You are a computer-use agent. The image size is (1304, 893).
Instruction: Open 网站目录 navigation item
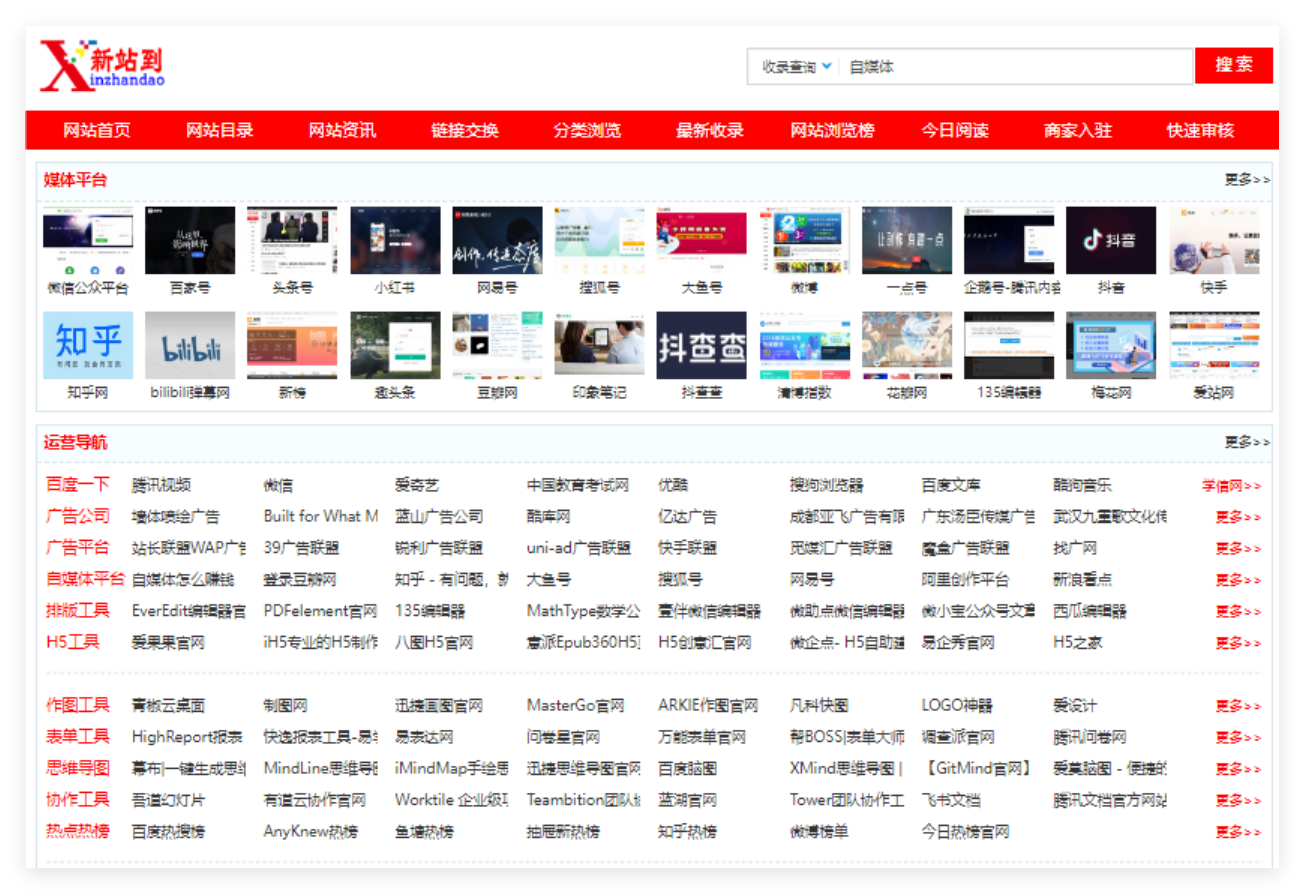pyautogui.click(x=220, y=130)
